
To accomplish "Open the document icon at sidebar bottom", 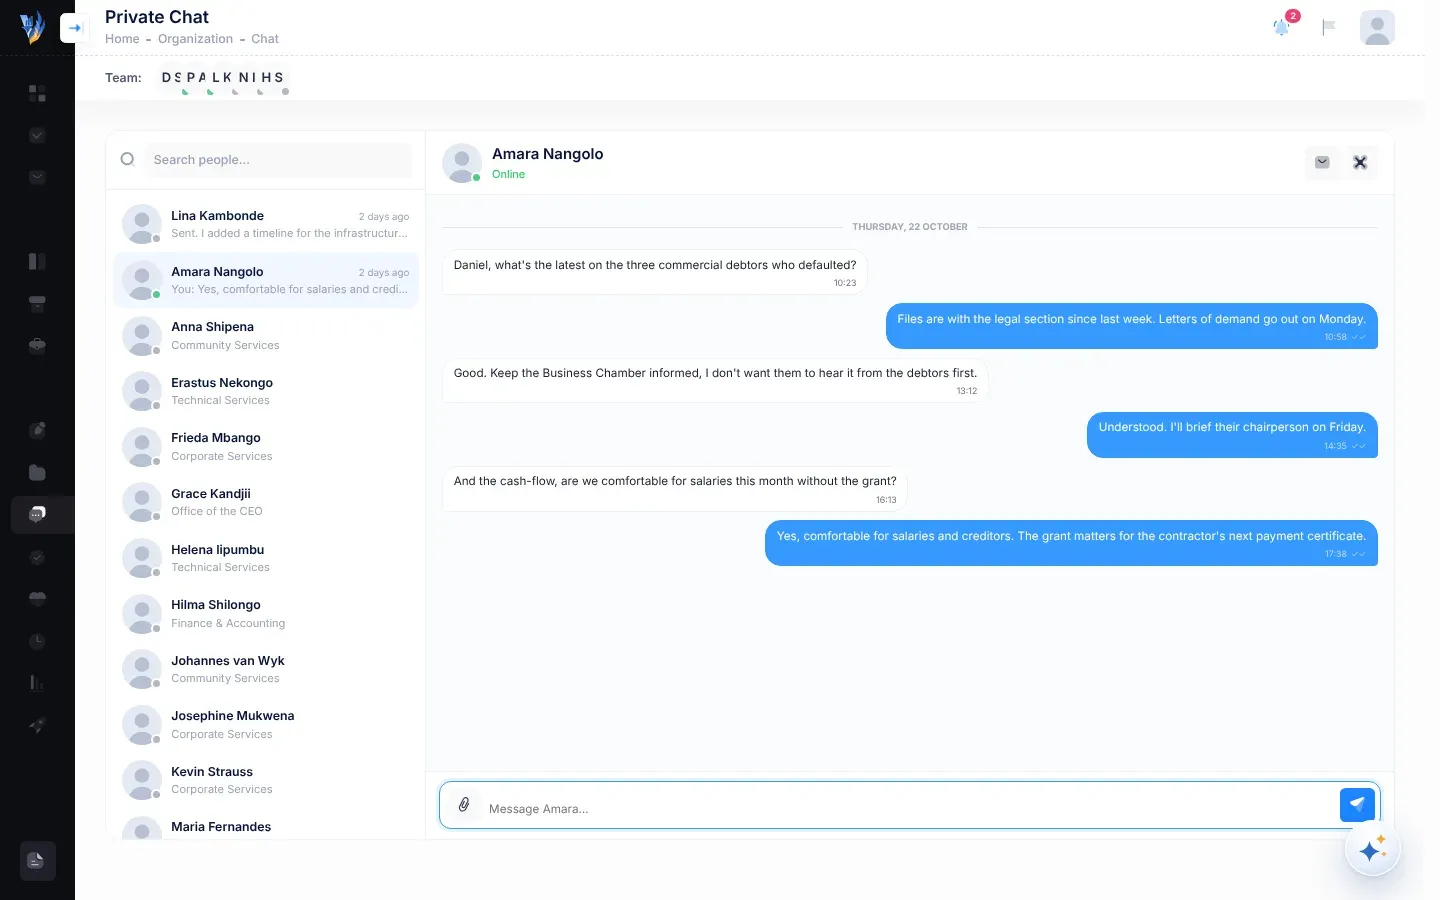I will pos(37,860).
